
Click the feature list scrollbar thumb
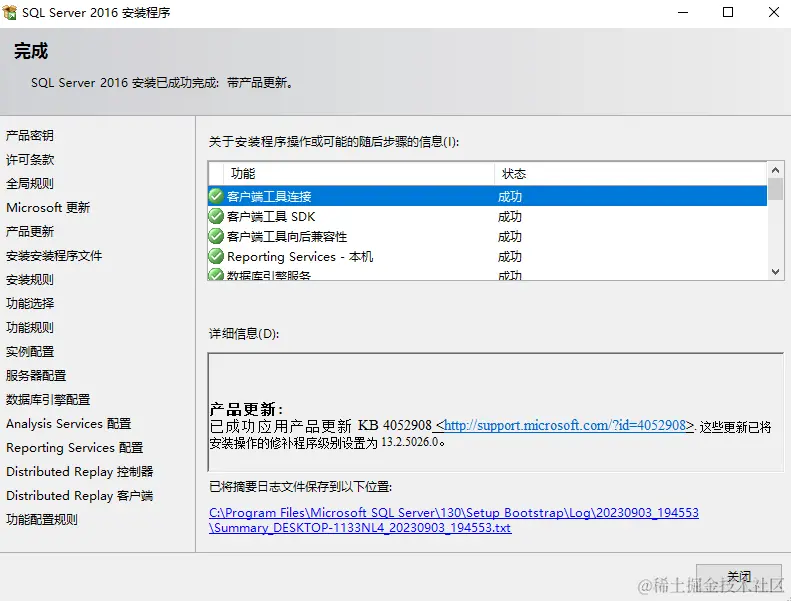tap(775, 189)
